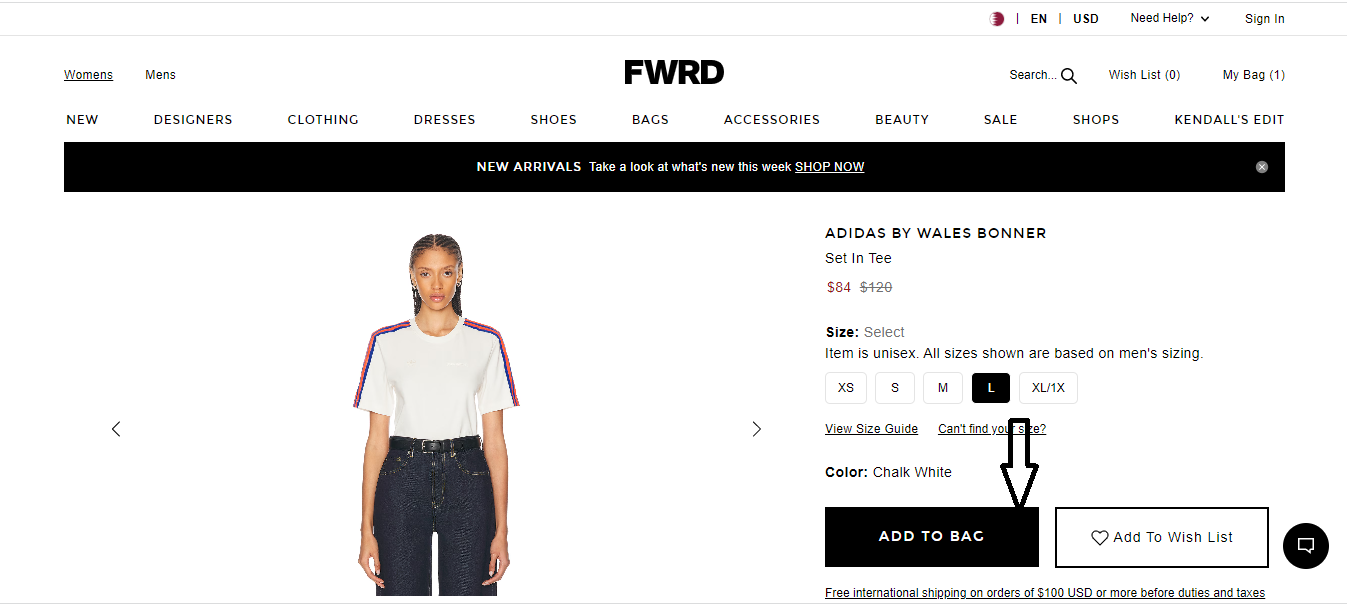Select size M
This screenshot has height=609, width=1347.
point(943,388)
